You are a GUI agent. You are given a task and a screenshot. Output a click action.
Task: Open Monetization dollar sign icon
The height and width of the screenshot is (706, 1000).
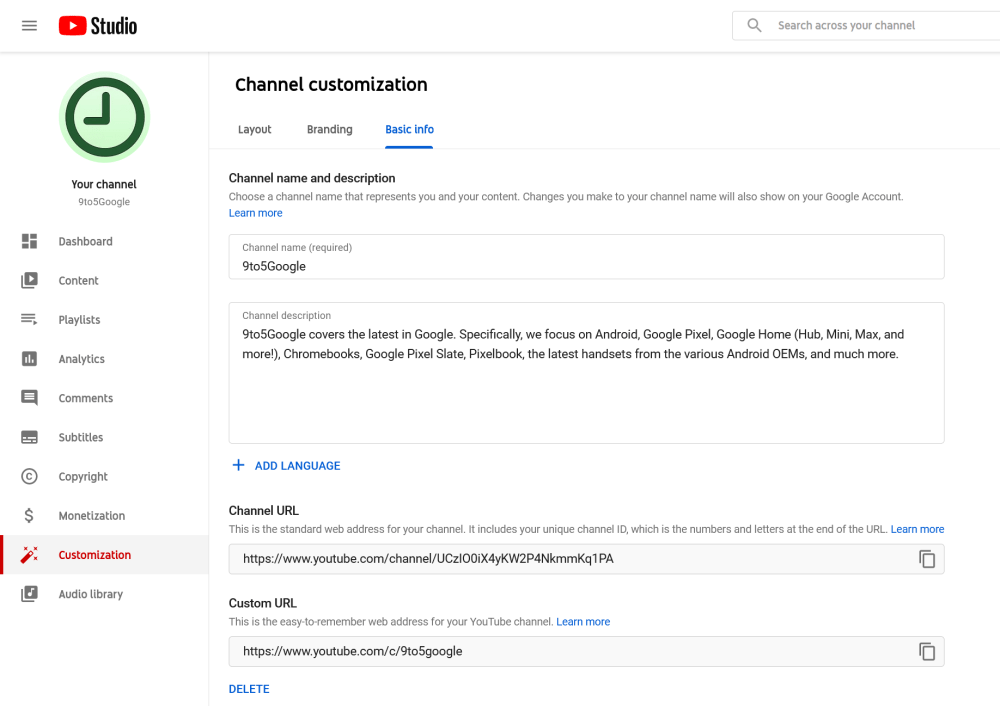click(x=30, y=516)
